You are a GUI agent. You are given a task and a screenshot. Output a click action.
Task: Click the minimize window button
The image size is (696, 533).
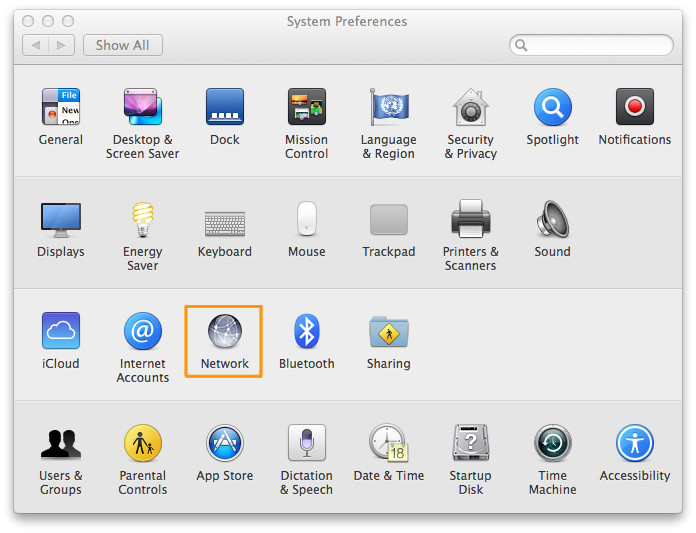coord(48,21)
